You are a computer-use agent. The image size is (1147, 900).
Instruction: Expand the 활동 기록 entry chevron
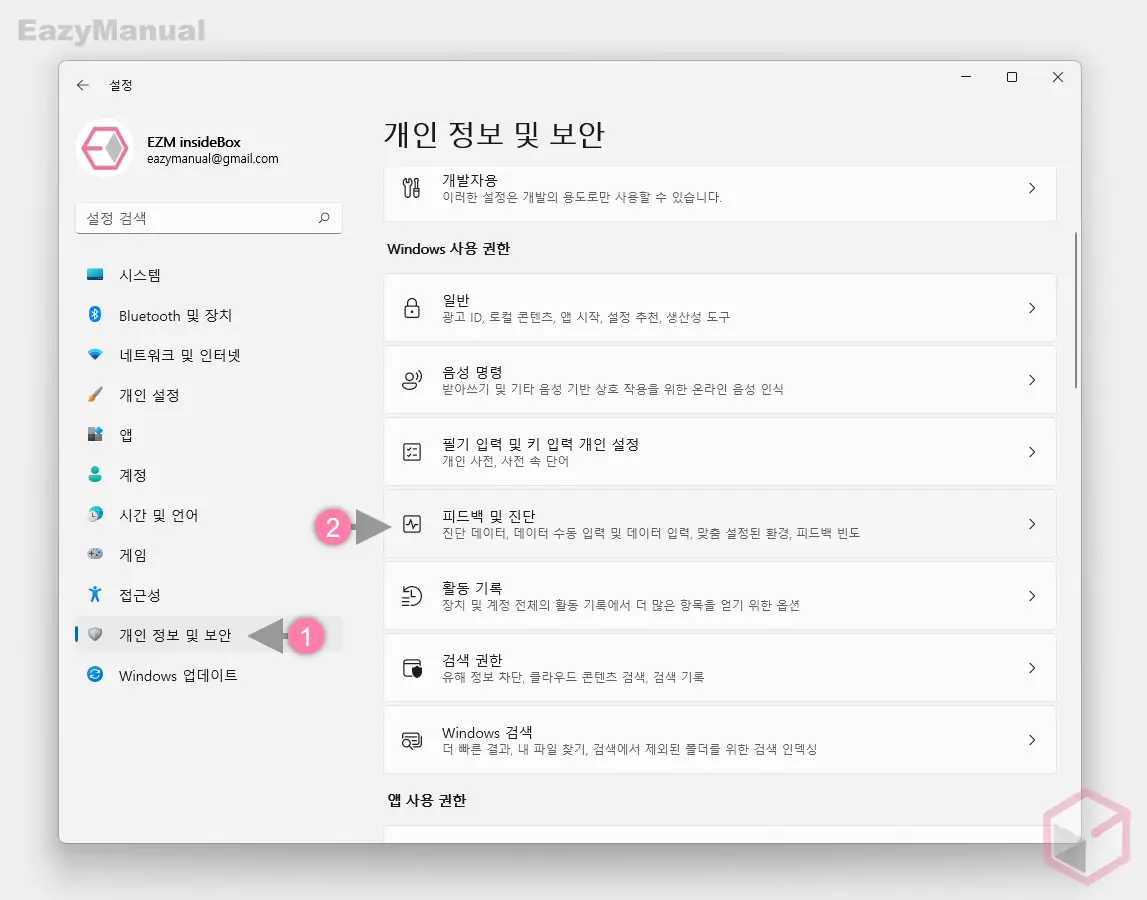click(x=1032, y=596)
